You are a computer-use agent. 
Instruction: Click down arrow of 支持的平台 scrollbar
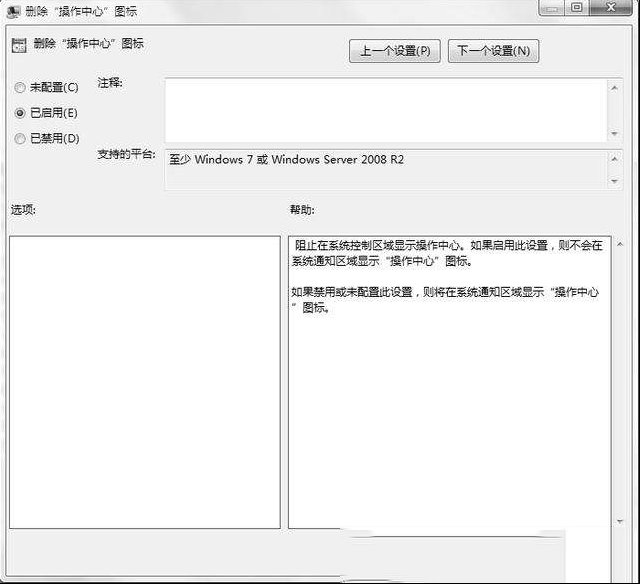(615, 181)
